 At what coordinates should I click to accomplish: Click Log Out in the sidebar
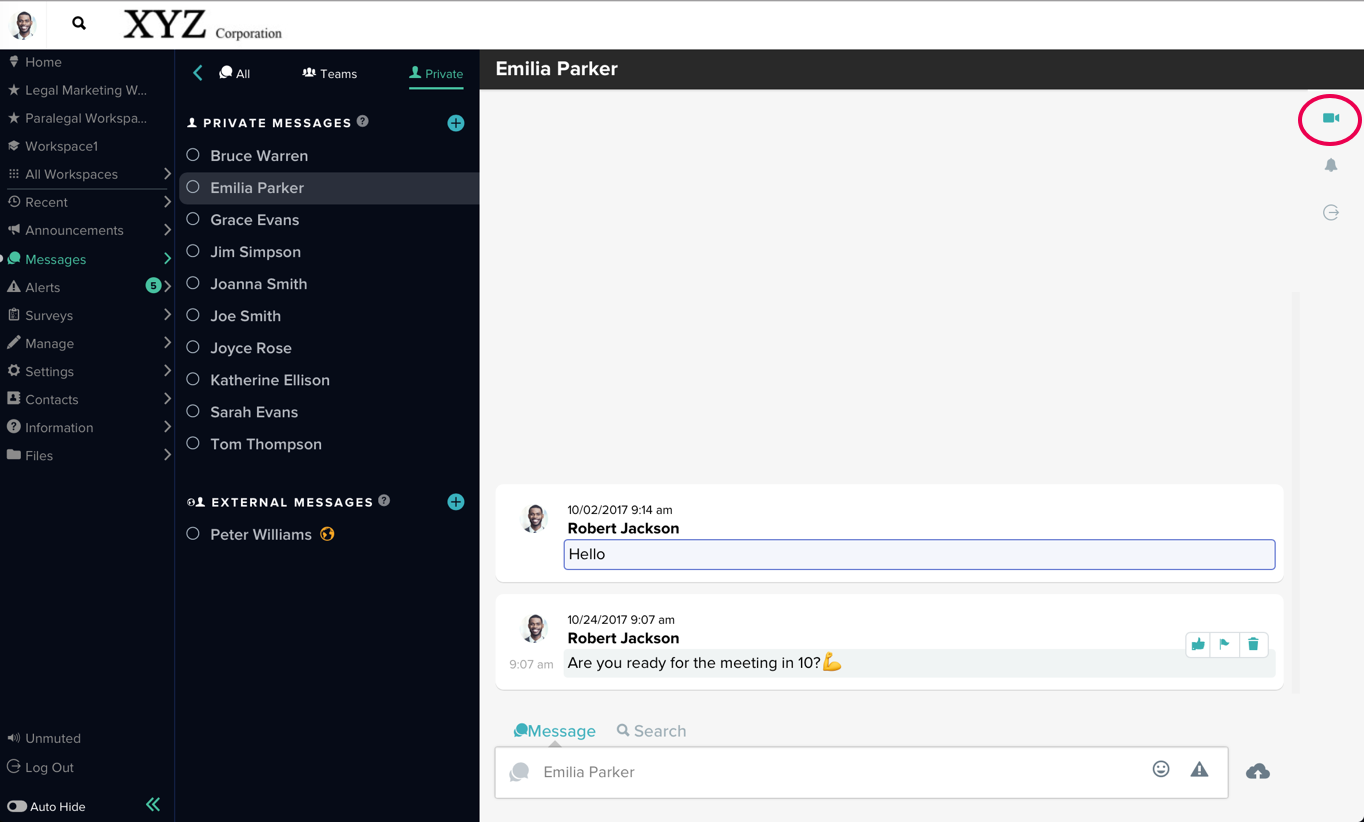tap(49, 767)
